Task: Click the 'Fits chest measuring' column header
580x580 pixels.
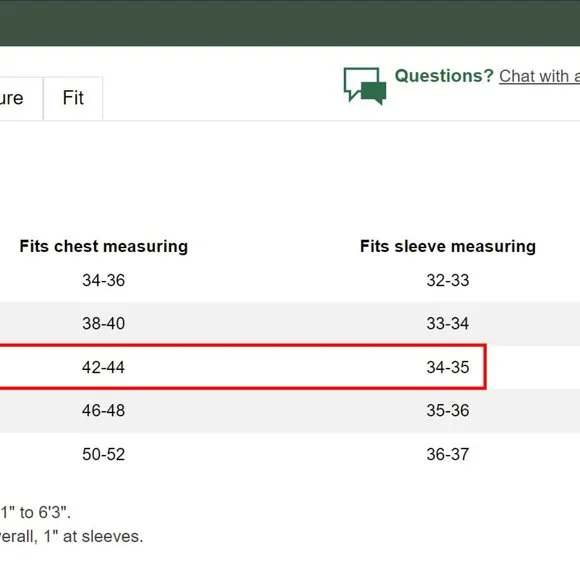Action: click(104, 246)
